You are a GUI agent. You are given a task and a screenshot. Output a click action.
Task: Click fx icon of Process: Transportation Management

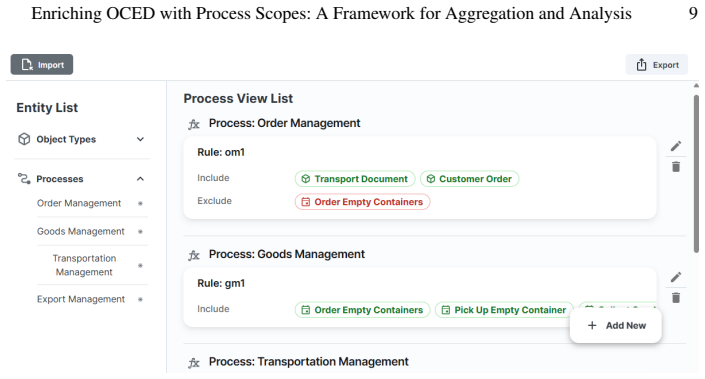pos(194,363)
